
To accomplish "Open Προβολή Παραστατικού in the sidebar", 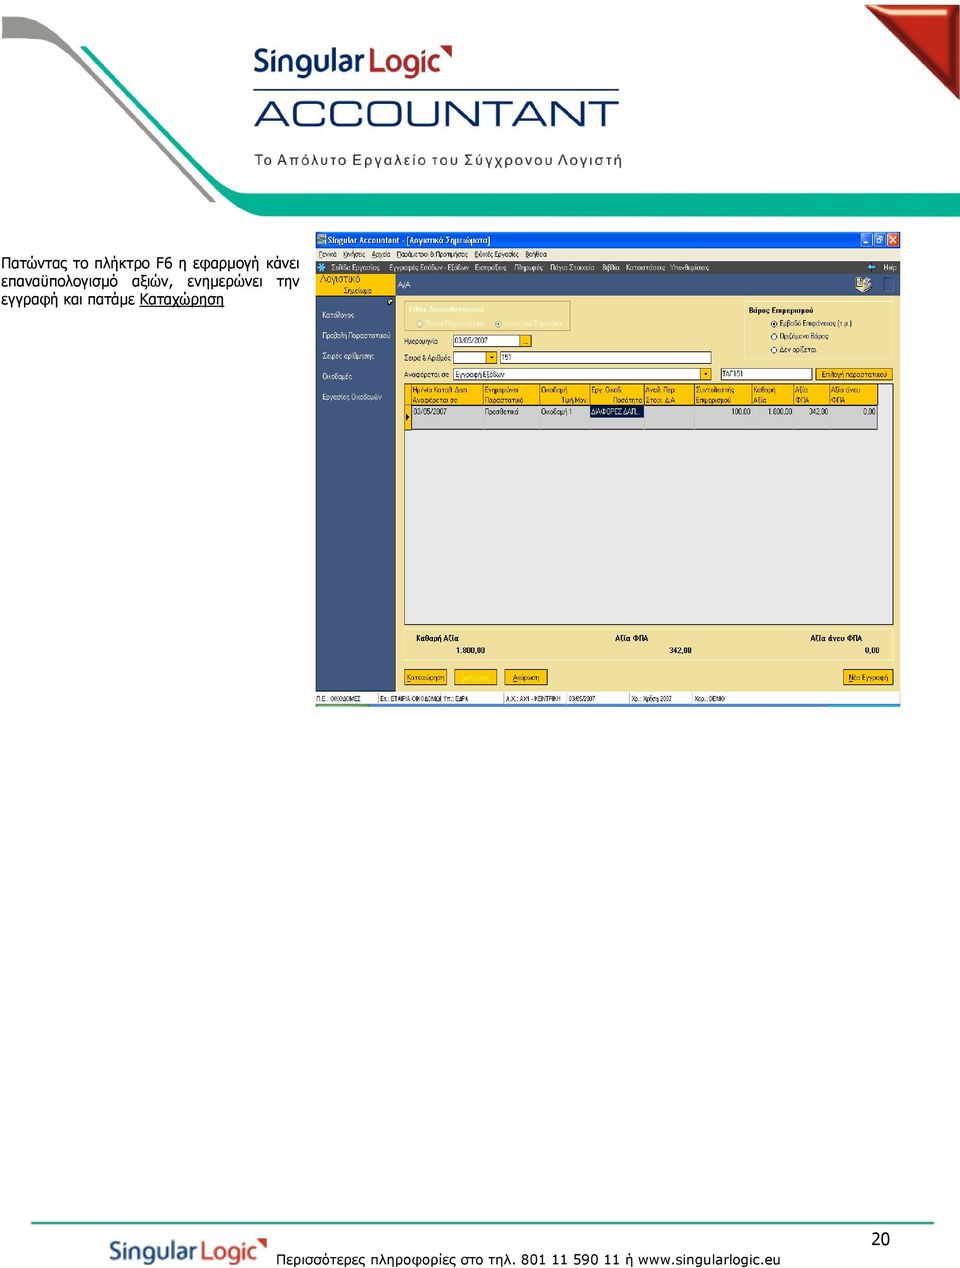I will [356, 335].
